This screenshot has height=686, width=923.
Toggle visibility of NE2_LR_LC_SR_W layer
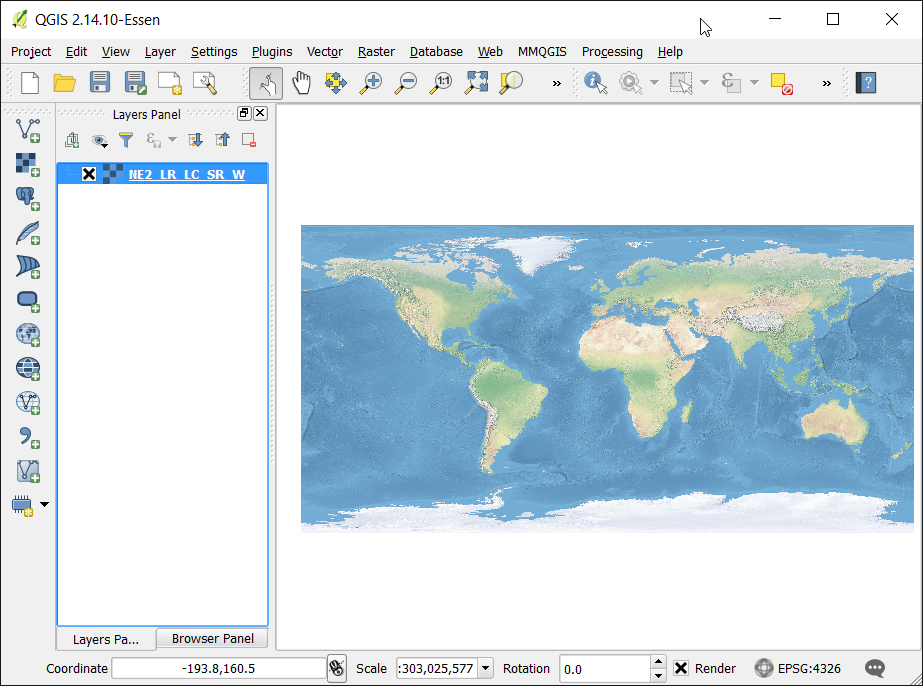pyautogui.click(x=89, y=174)
